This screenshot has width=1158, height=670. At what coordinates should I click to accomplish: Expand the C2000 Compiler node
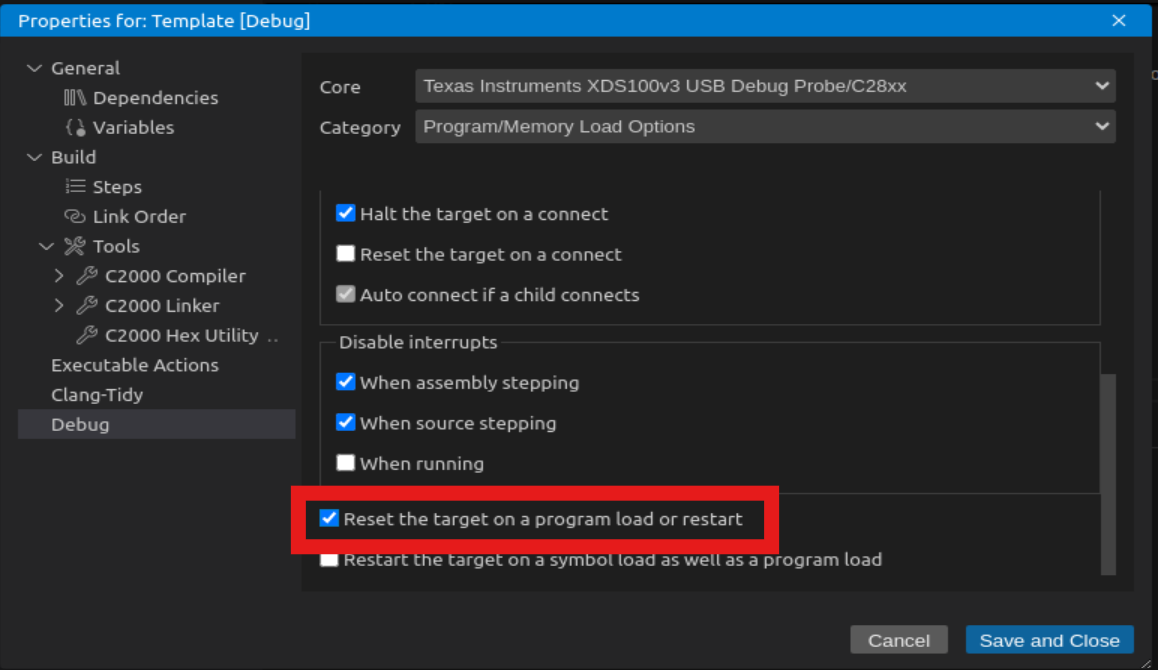pos(59,276)
